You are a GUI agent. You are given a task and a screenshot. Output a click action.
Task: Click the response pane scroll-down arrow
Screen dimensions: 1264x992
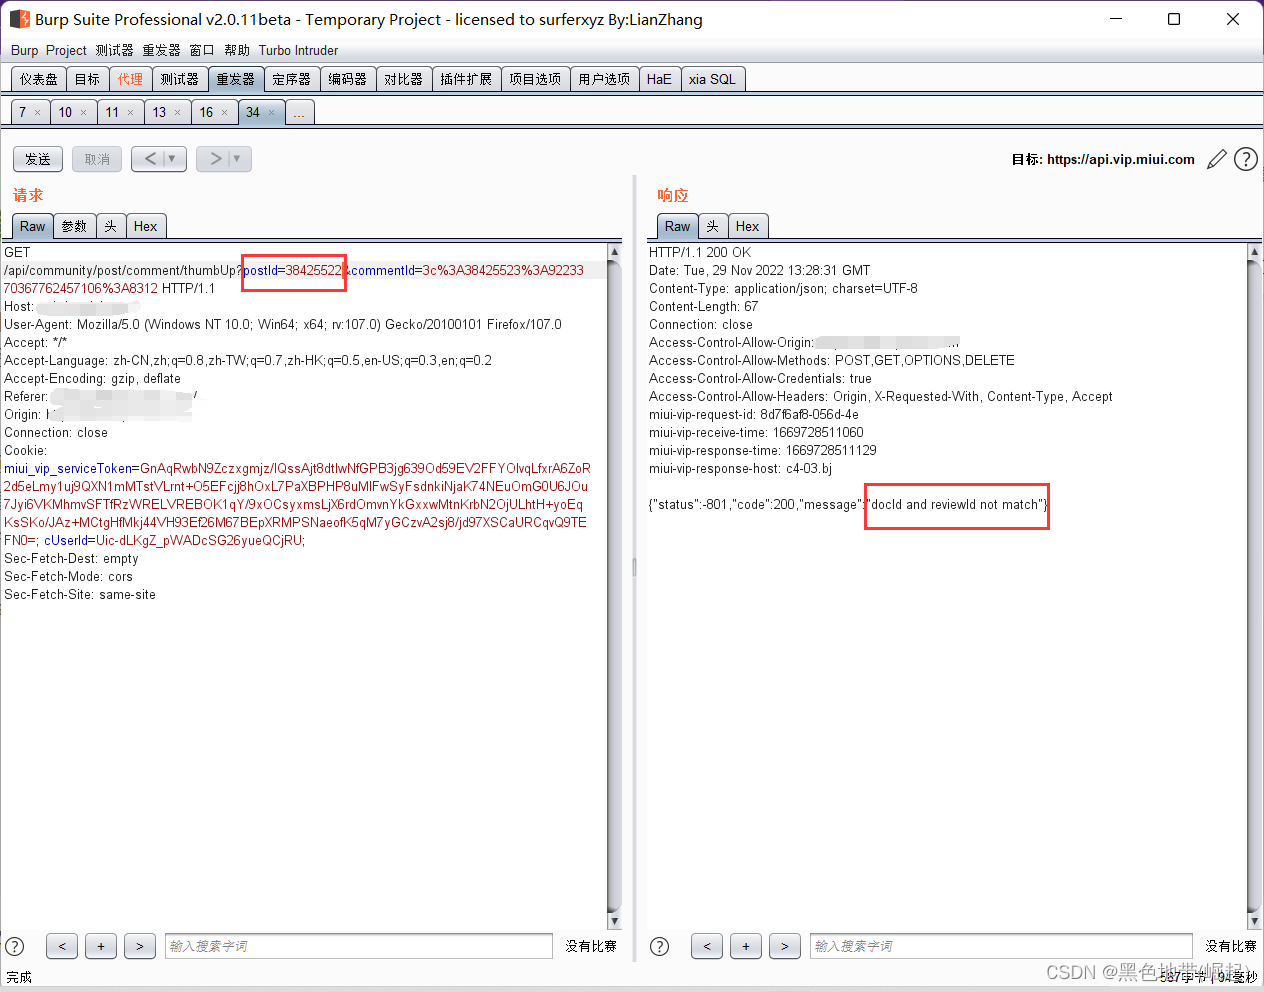point(1254,921)
